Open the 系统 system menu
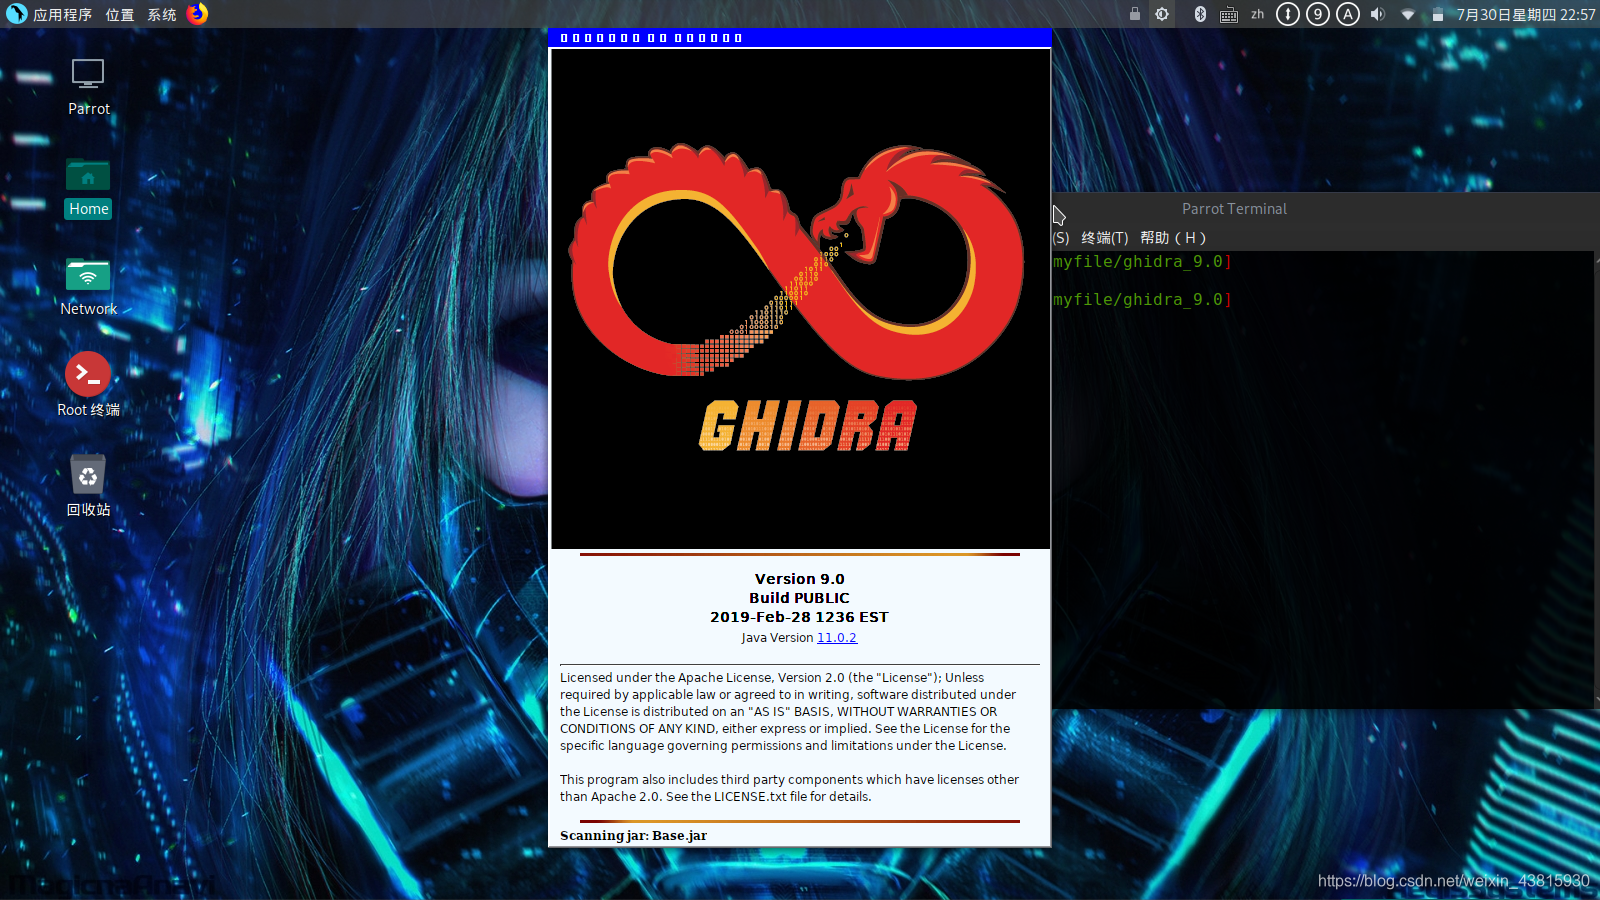The width and height of the screenshot is (1600, 900). [162, 14]
